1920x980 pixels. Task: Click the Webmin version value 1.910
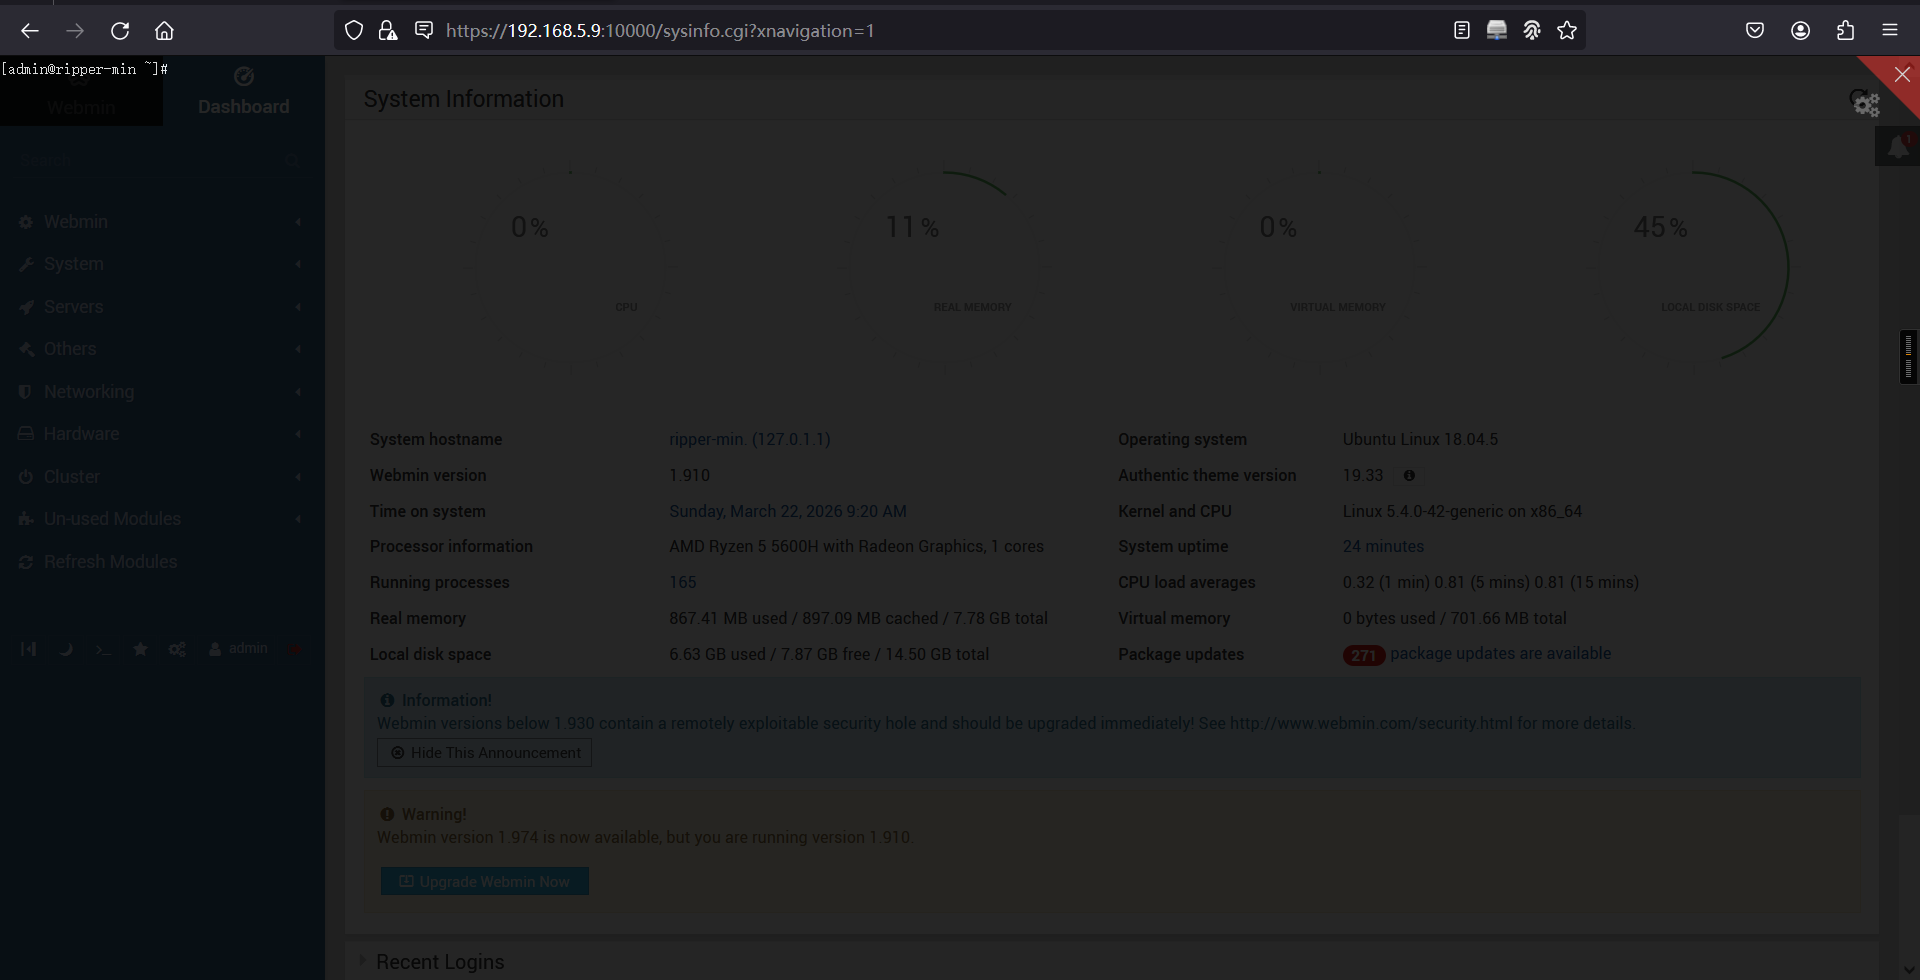click(x=689, y=475)
